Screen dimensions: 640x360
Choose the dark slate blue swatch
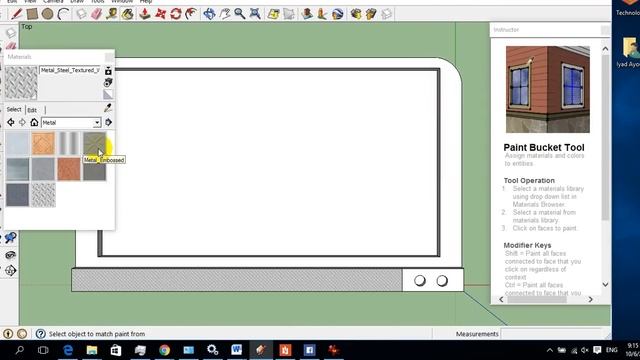(18, 195)
